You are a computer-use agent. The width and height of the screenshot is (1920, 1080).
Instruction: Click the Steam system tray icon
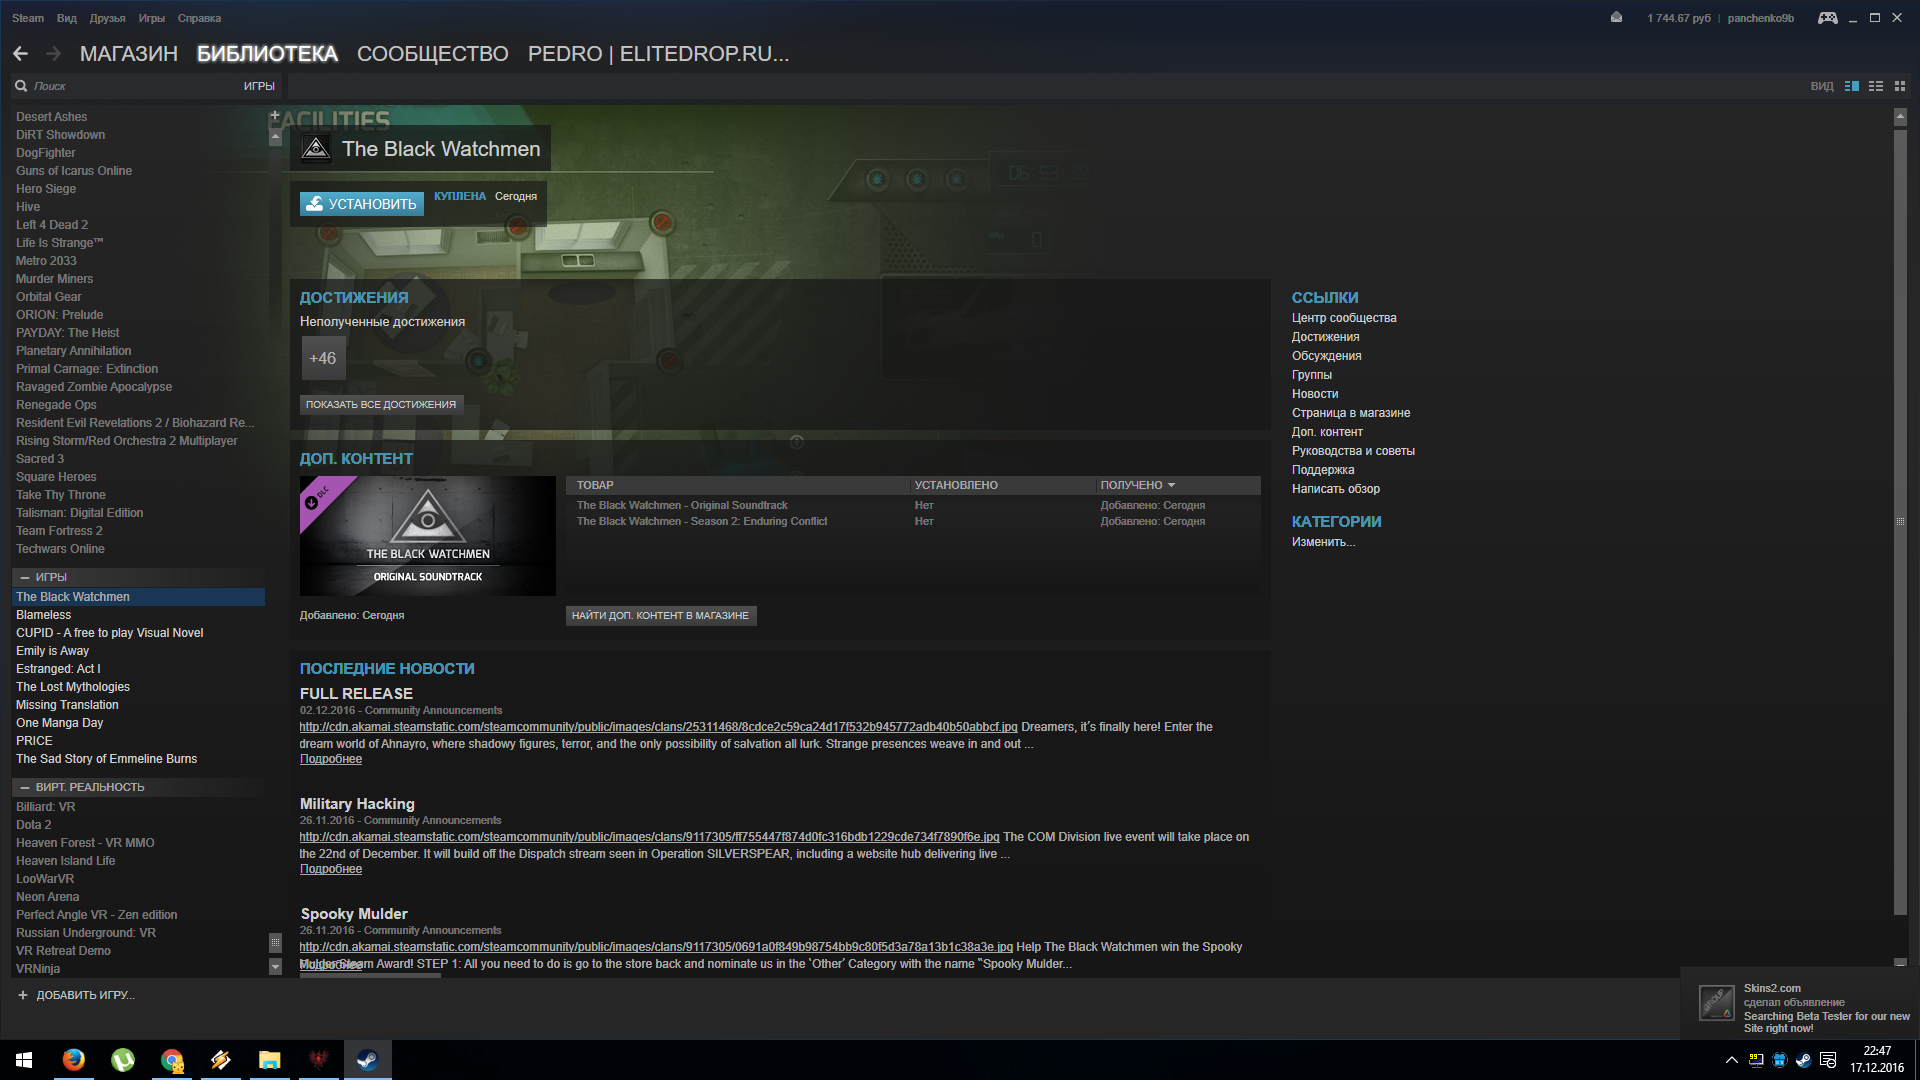(x=1803, y=1060)
